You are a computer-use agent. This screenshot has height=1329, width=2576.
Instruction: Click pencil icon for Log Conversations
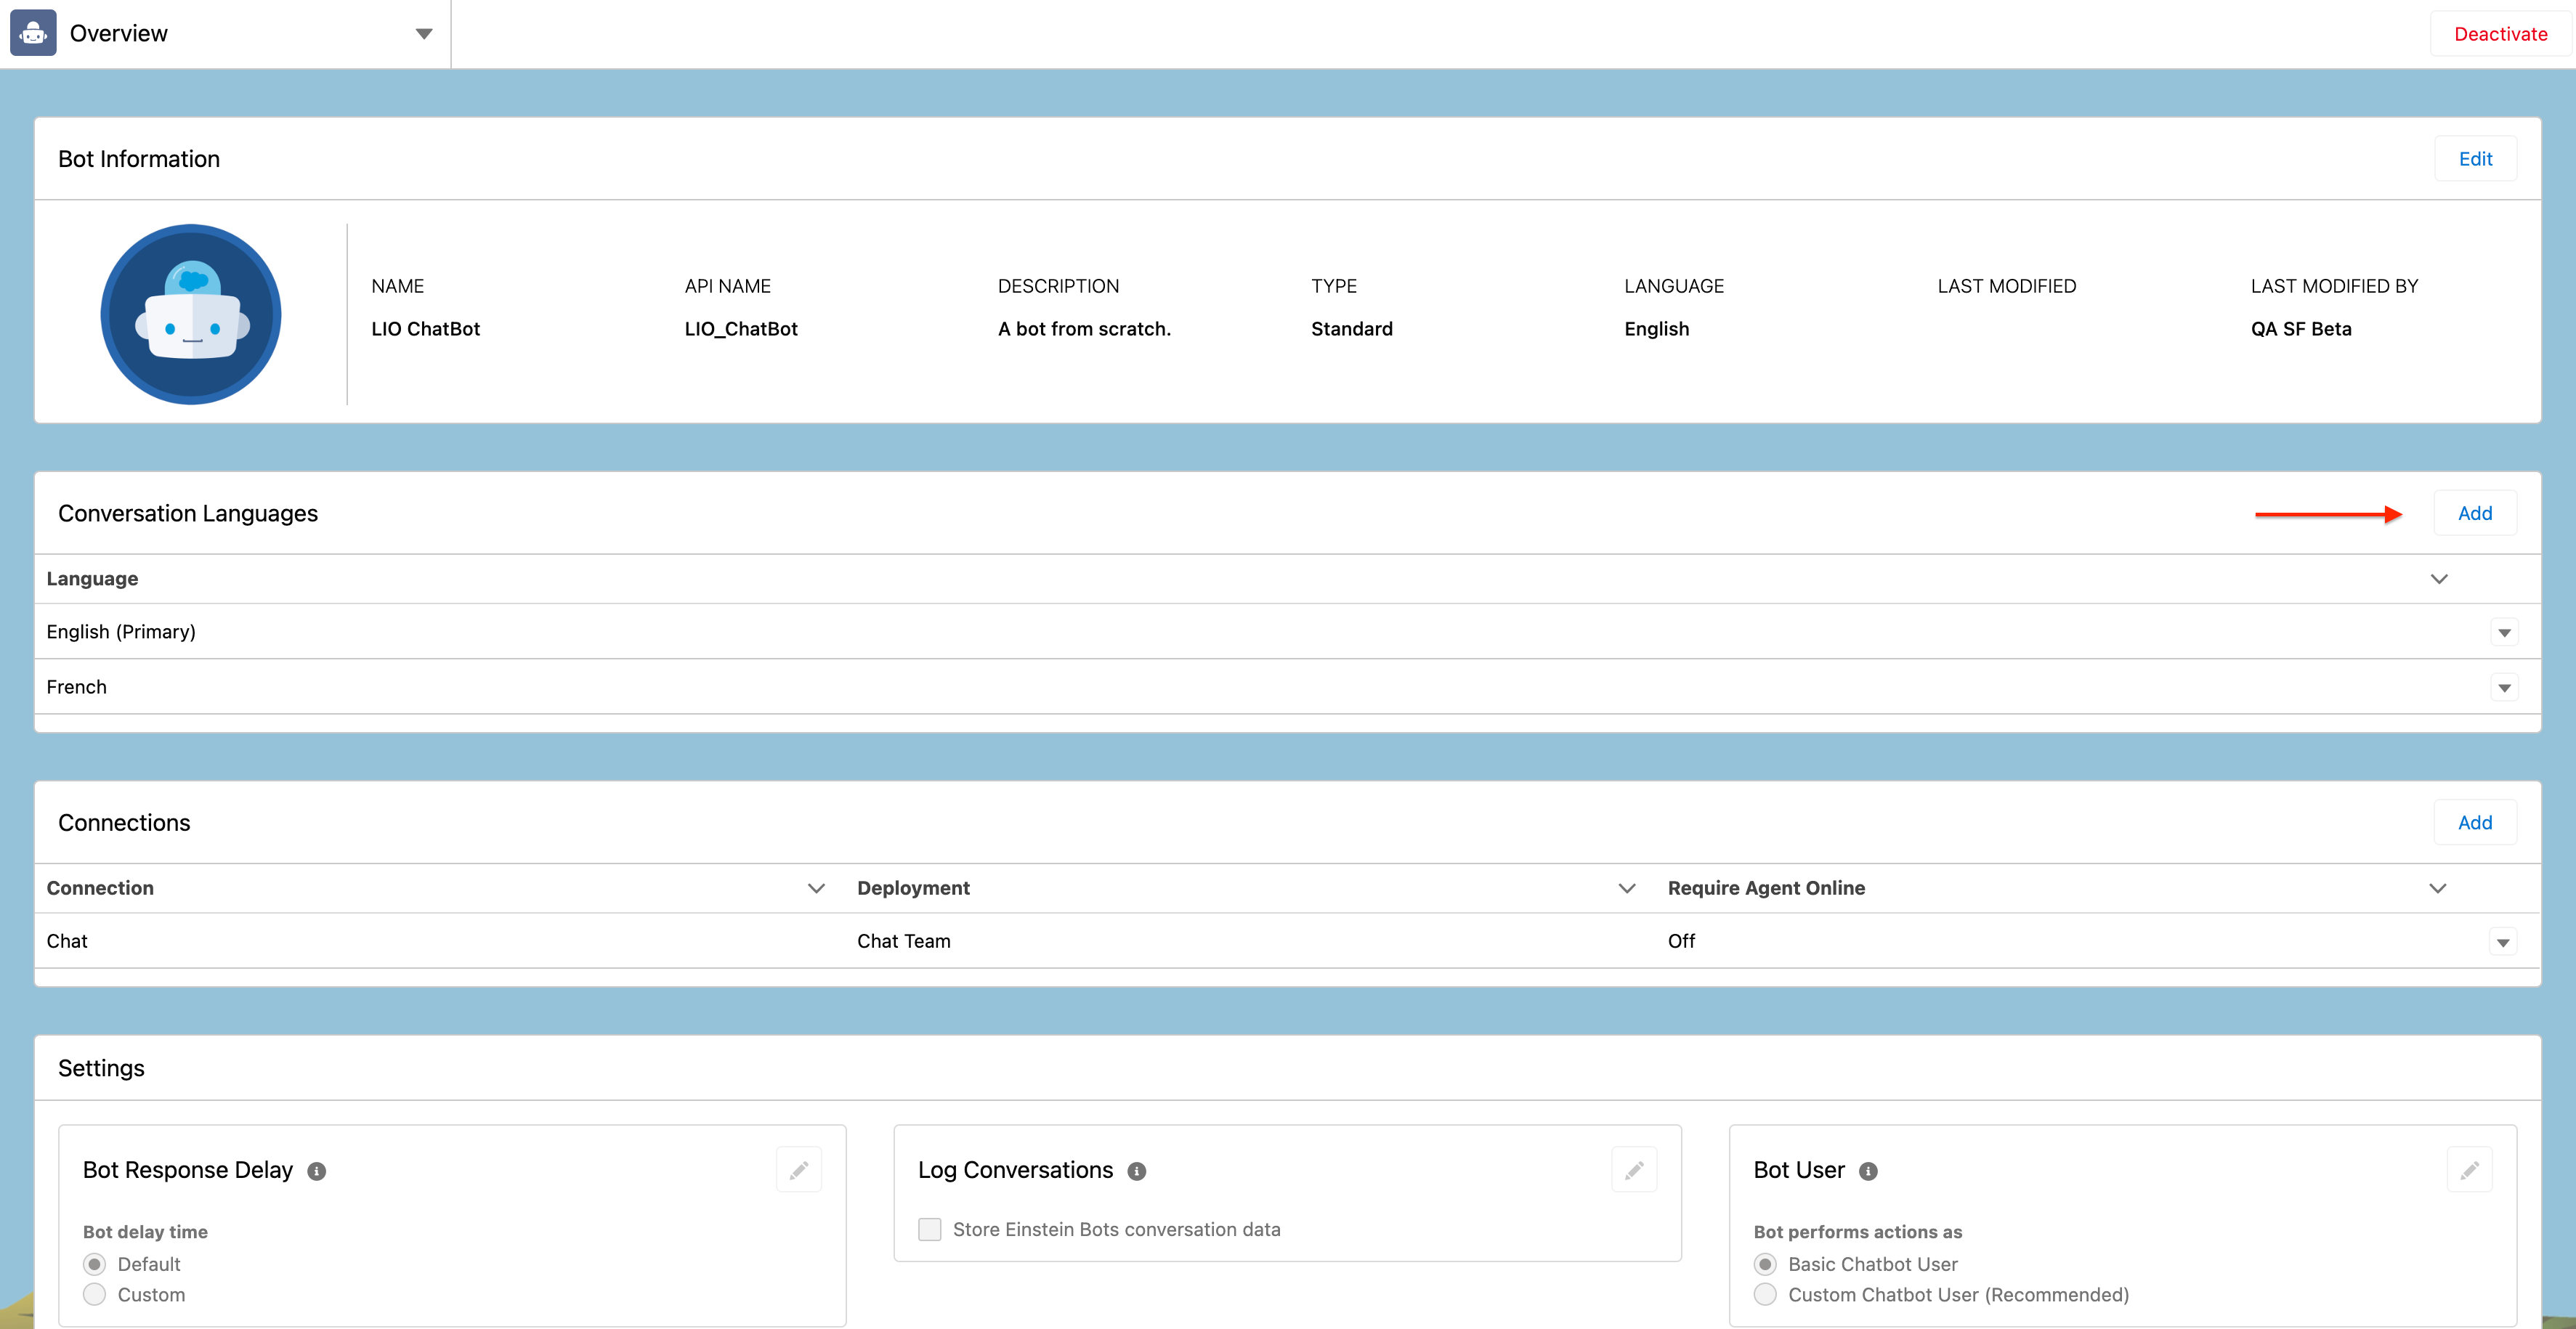click(1634, 1170)
